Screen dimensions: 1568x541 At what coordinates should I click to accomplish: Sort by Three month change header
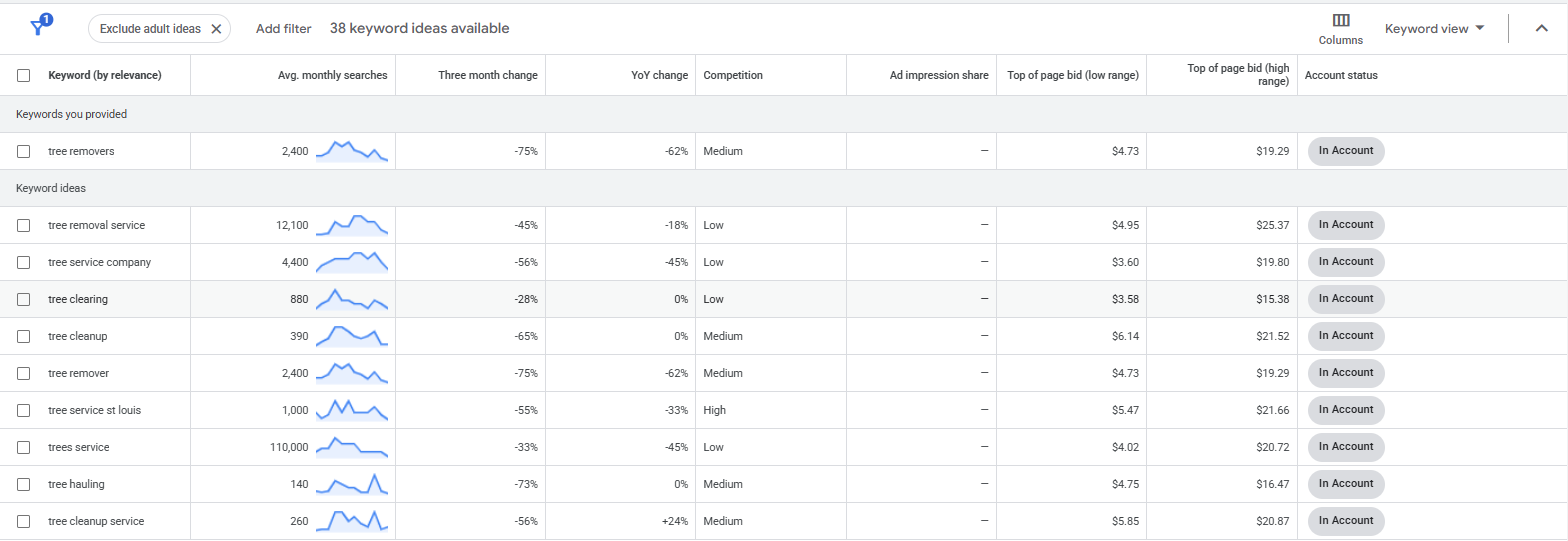pos(487,75)
